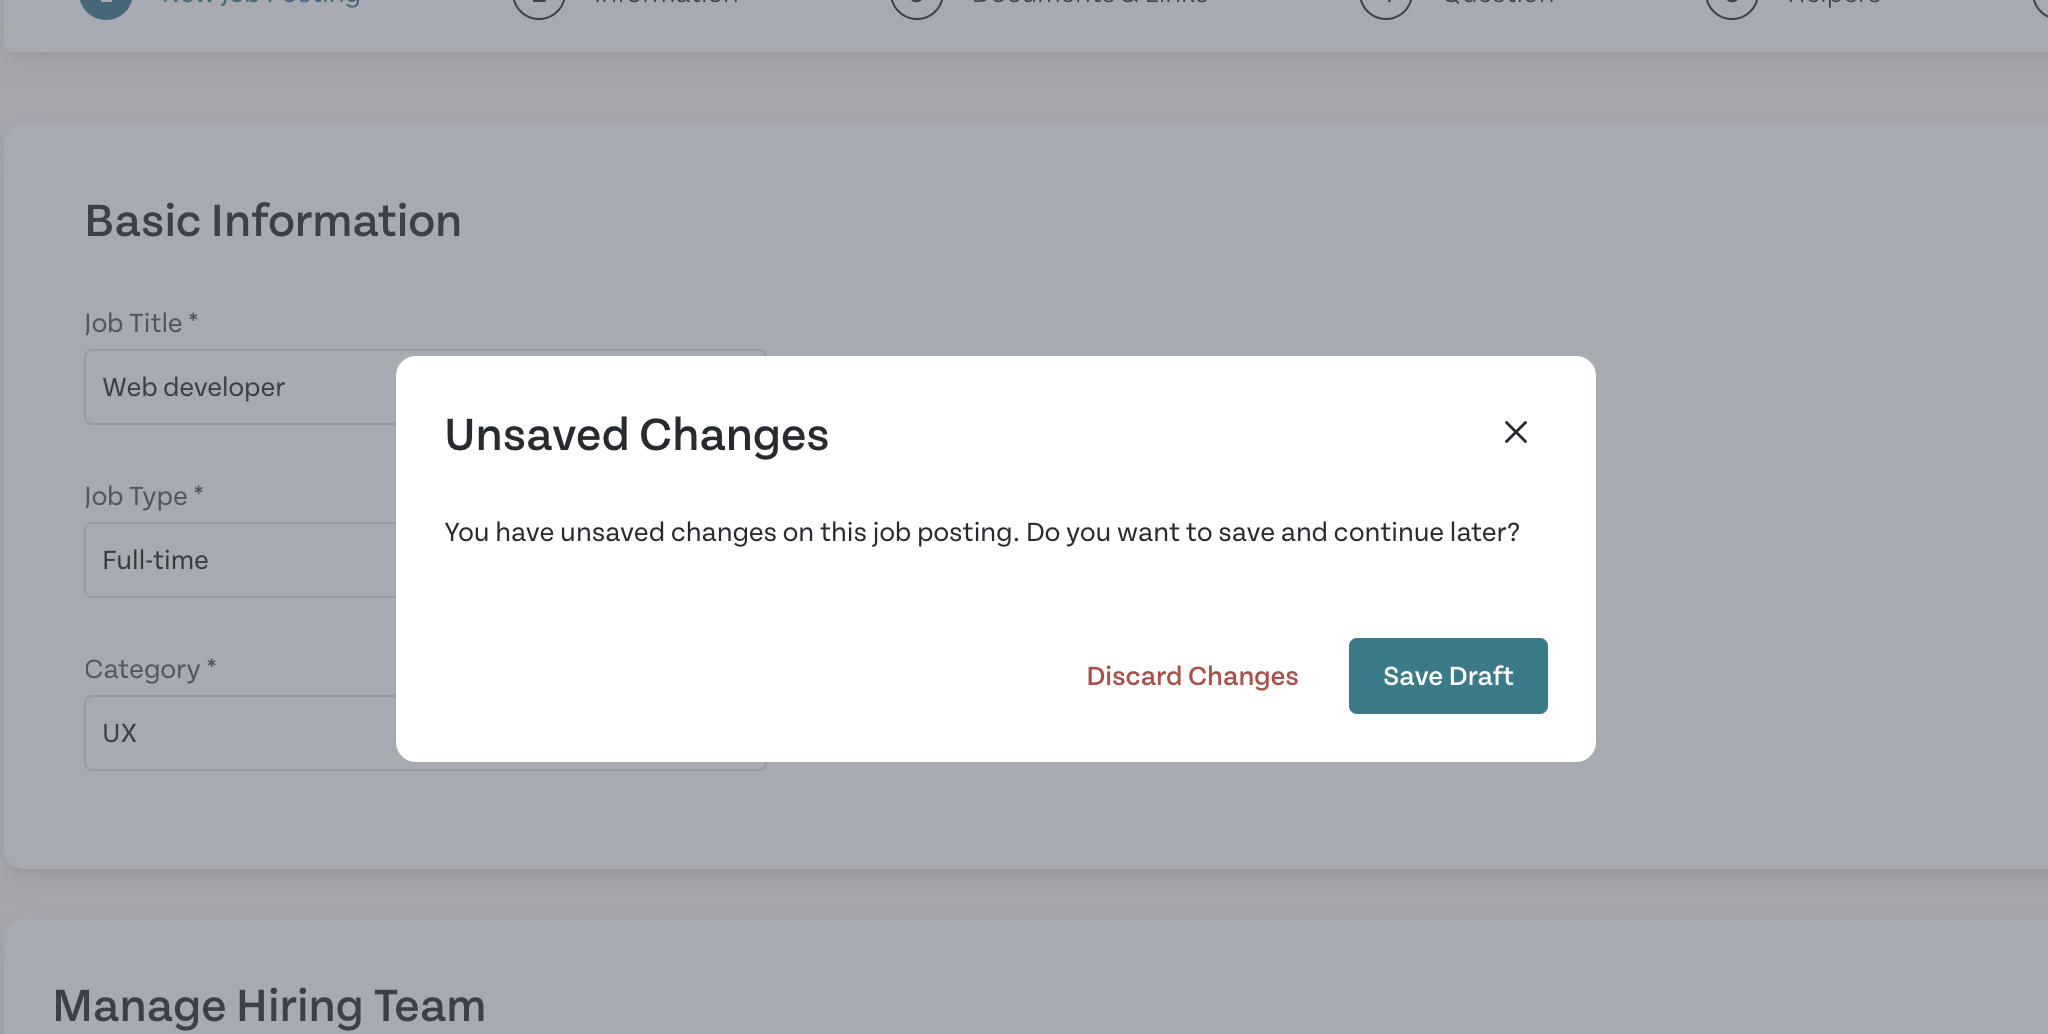The width and height of the screenshot is (2048, 1034).
Task: Open the Question step label
Action: 1498,3
